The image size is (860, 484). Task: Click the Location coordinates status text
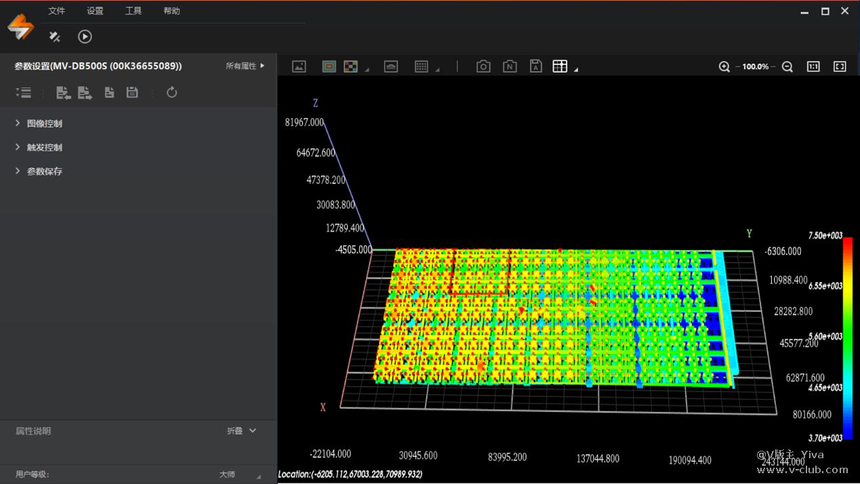point(350,474)
